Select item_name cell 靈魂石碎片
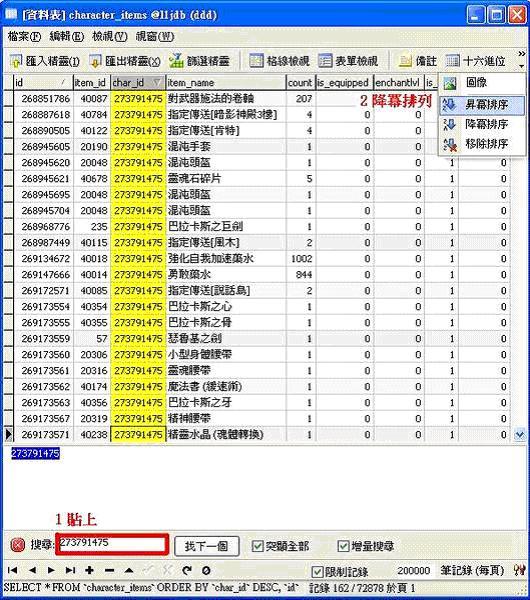The height and width of the screenshot is (600, 530). point(226,179)
